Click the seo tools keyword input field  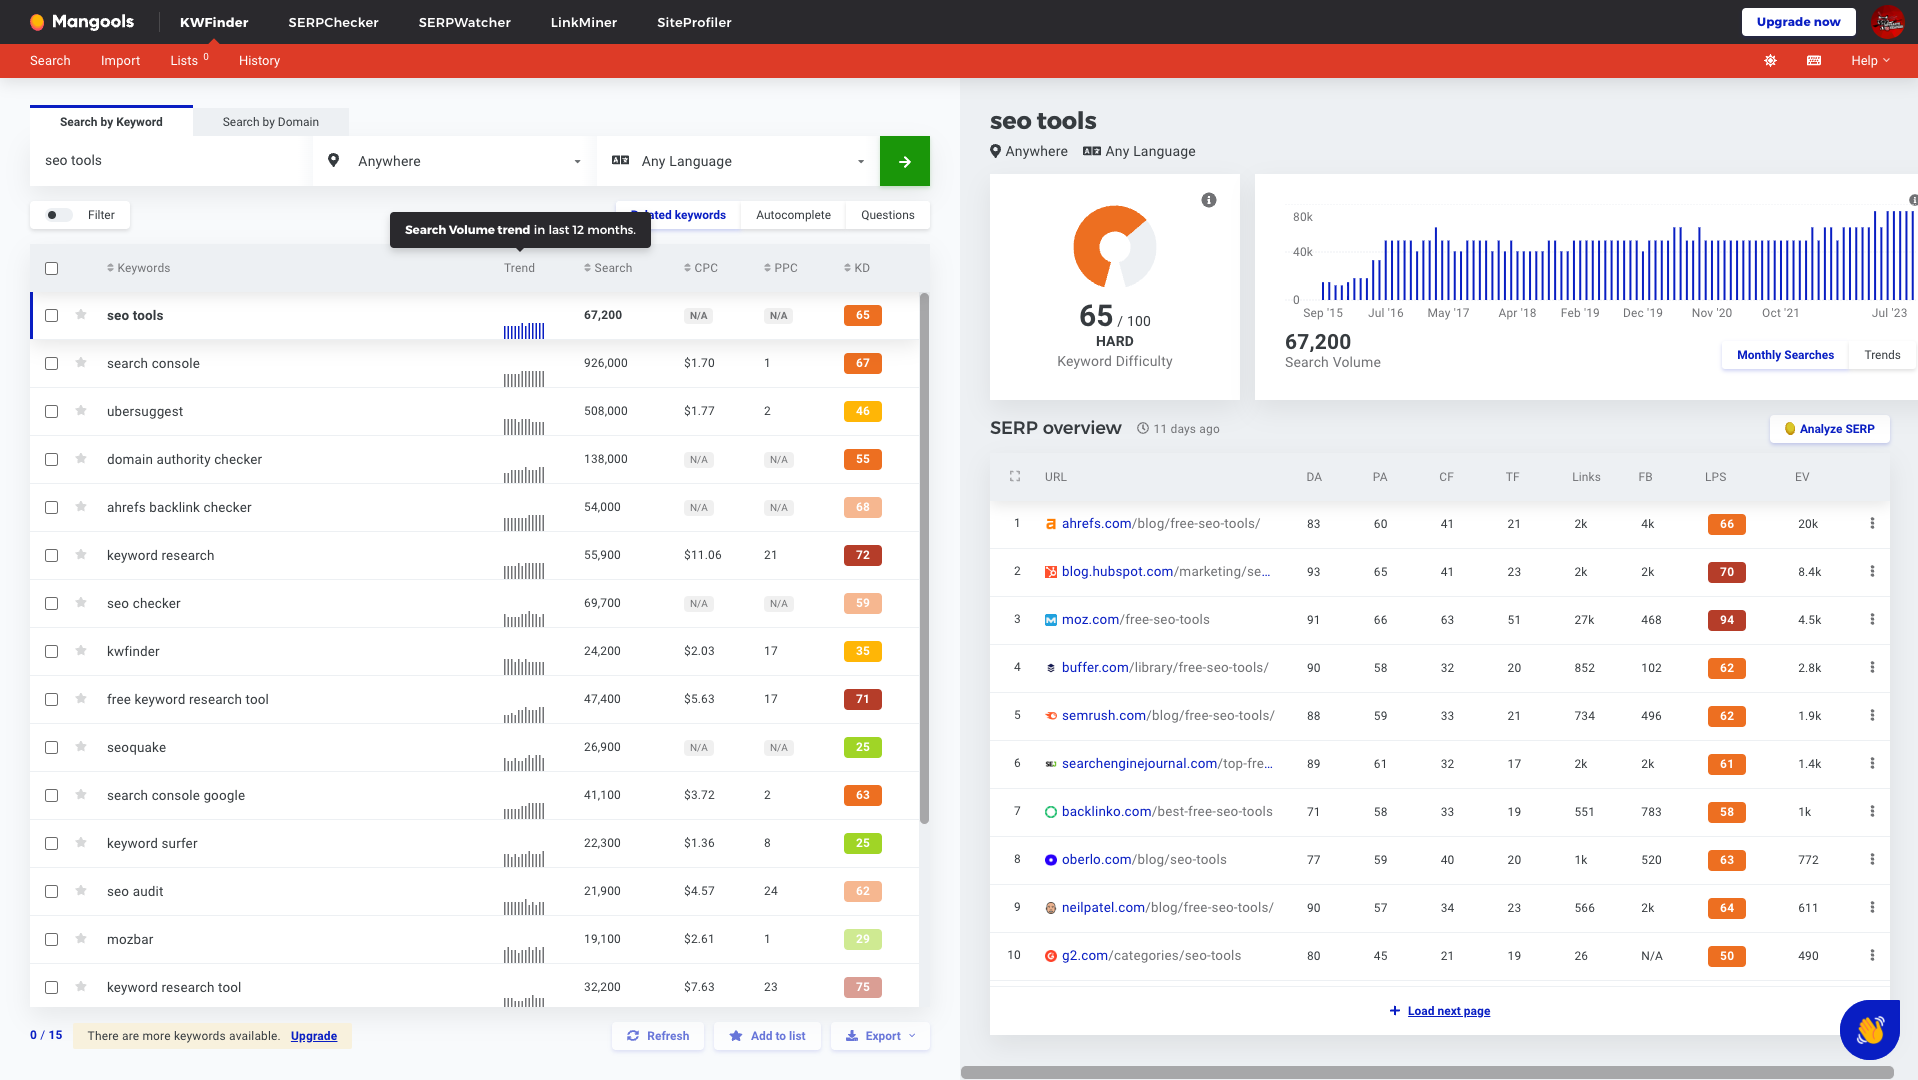[x=167, y=160]
